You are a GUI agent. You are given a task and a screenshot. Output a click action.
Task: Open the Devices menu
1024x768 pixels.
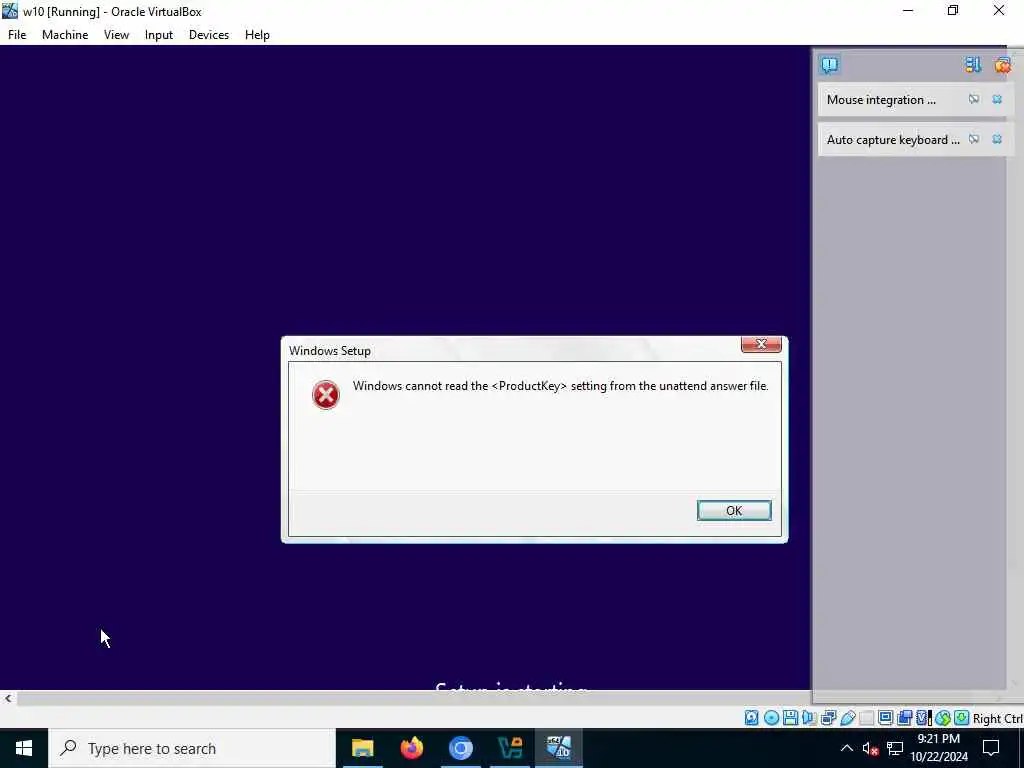209,35
